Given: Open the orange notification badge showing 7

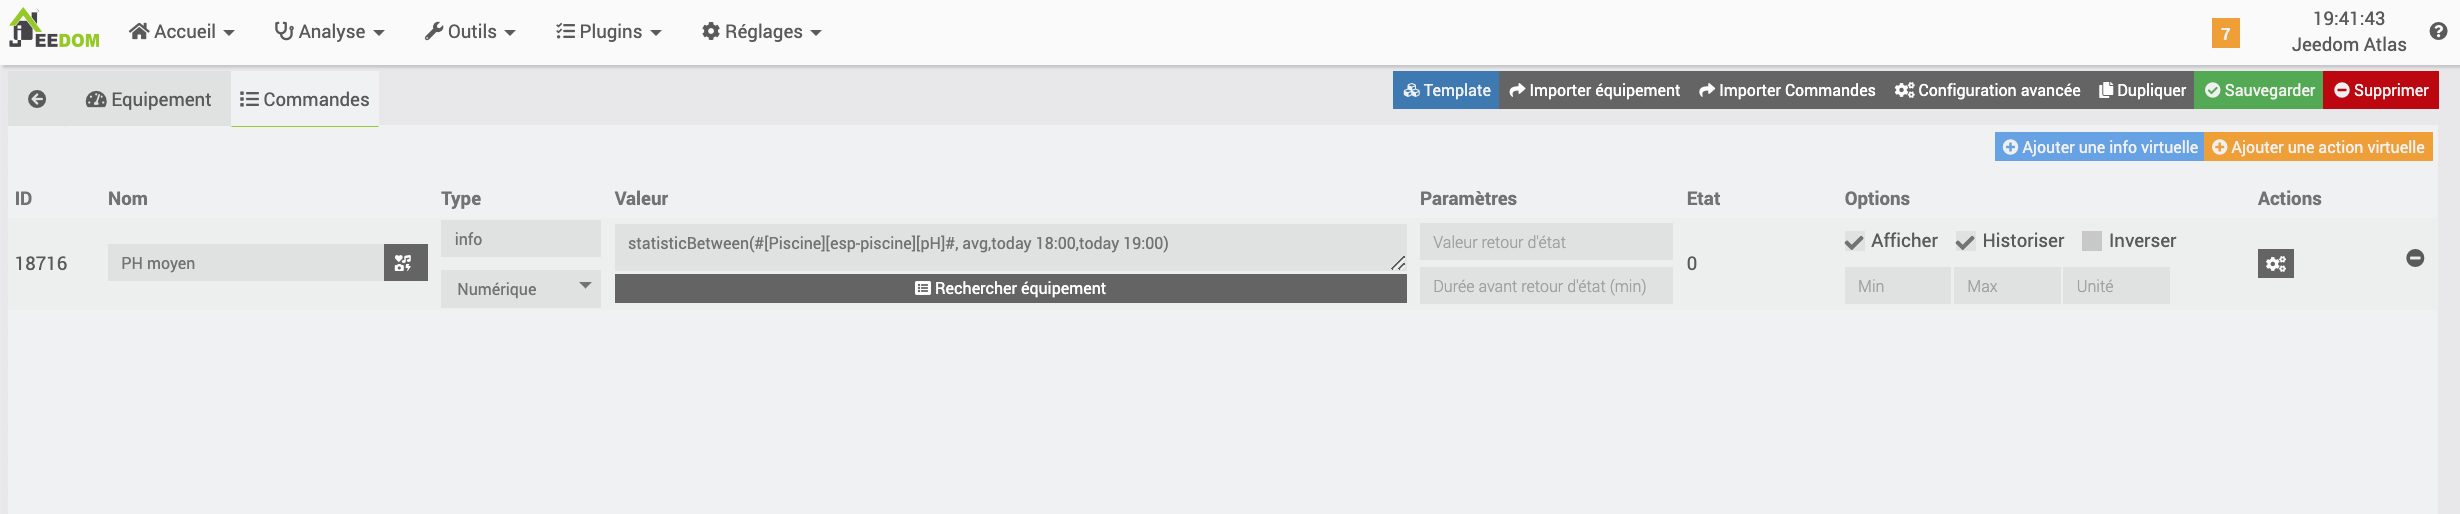Looking at the screenshot, I should [2225, 33].
